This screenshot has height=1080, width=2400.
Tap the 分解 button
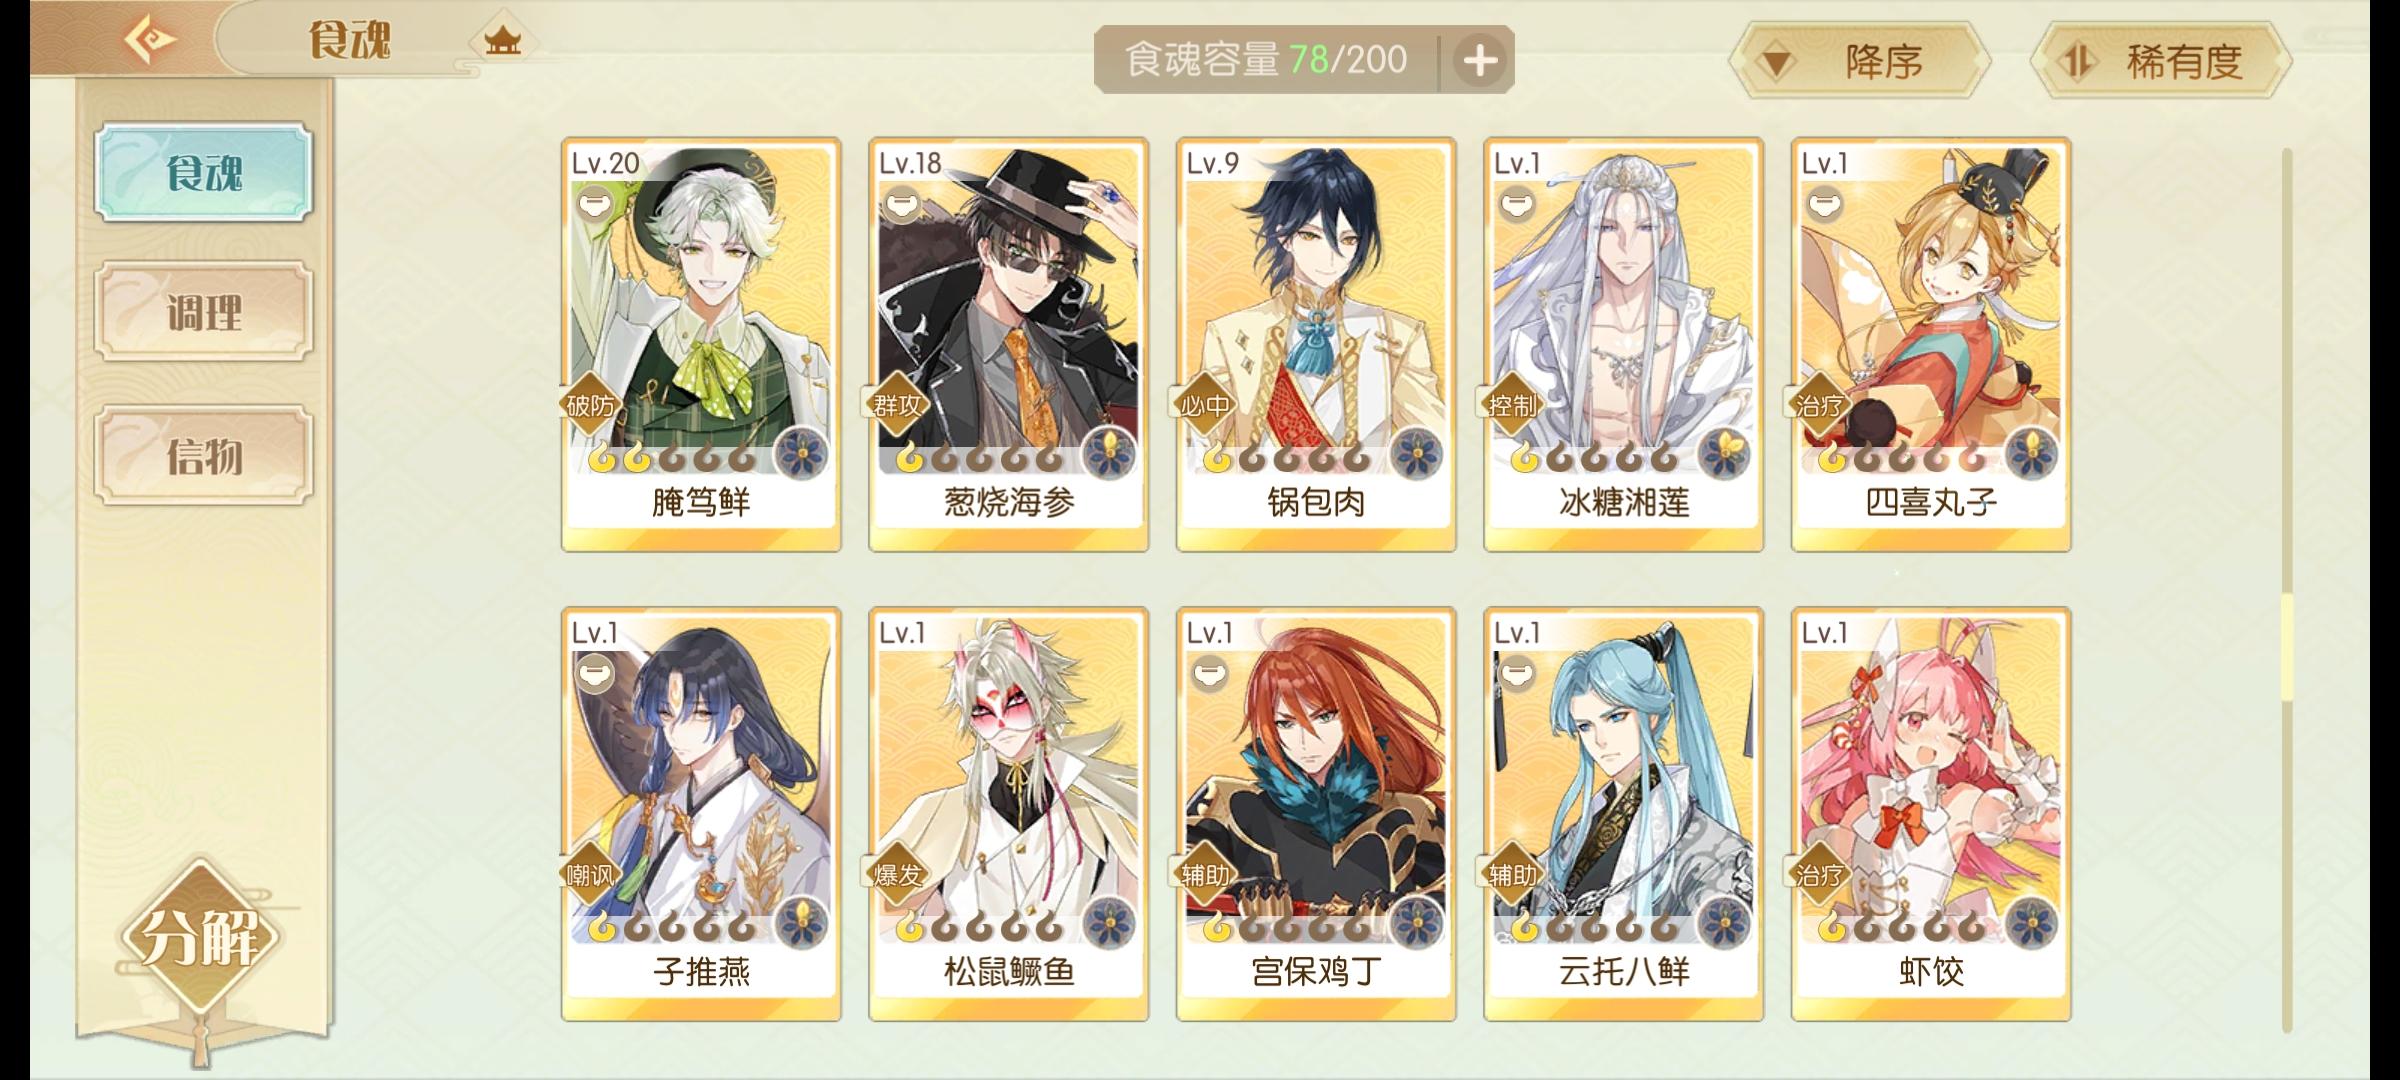click(x=199, y=937)
